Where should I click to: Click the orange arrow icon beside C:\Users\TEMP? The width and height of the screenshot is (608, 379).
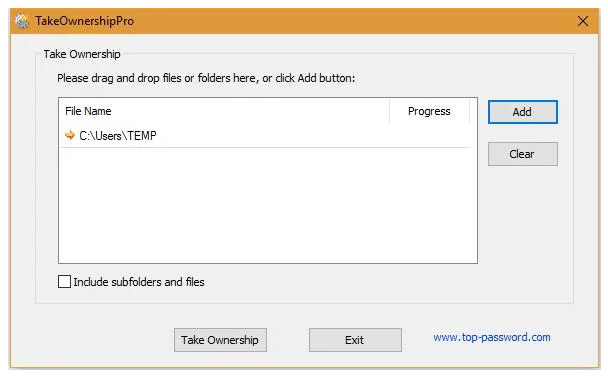click(70, 135)
